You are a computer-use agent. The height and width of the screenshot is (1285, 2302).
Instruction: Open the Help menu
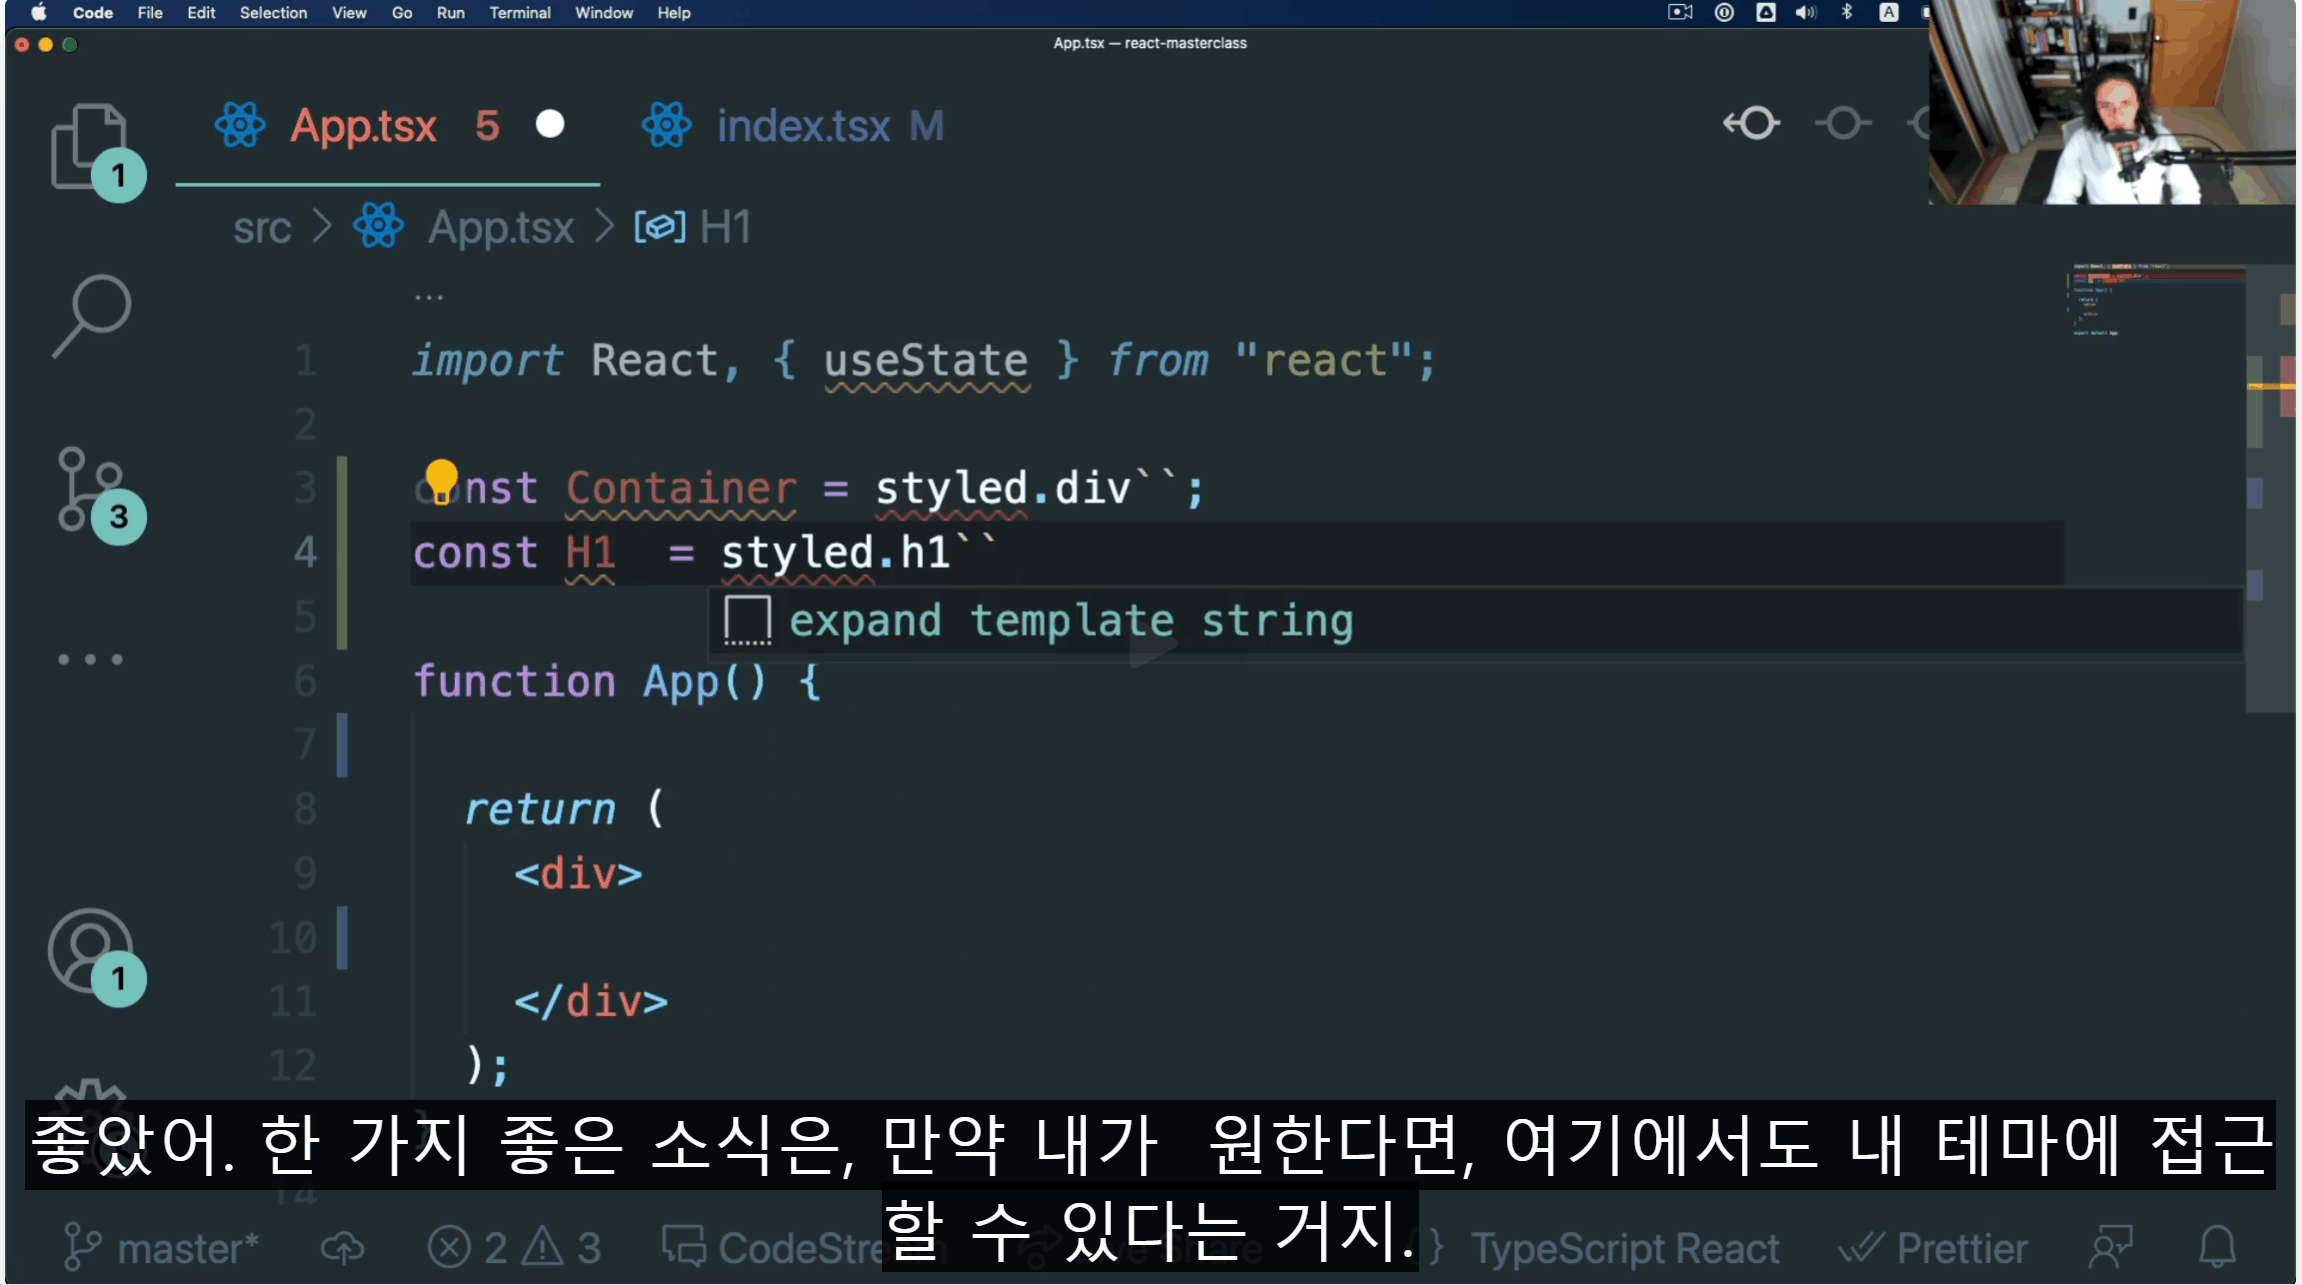click(674, 13)
